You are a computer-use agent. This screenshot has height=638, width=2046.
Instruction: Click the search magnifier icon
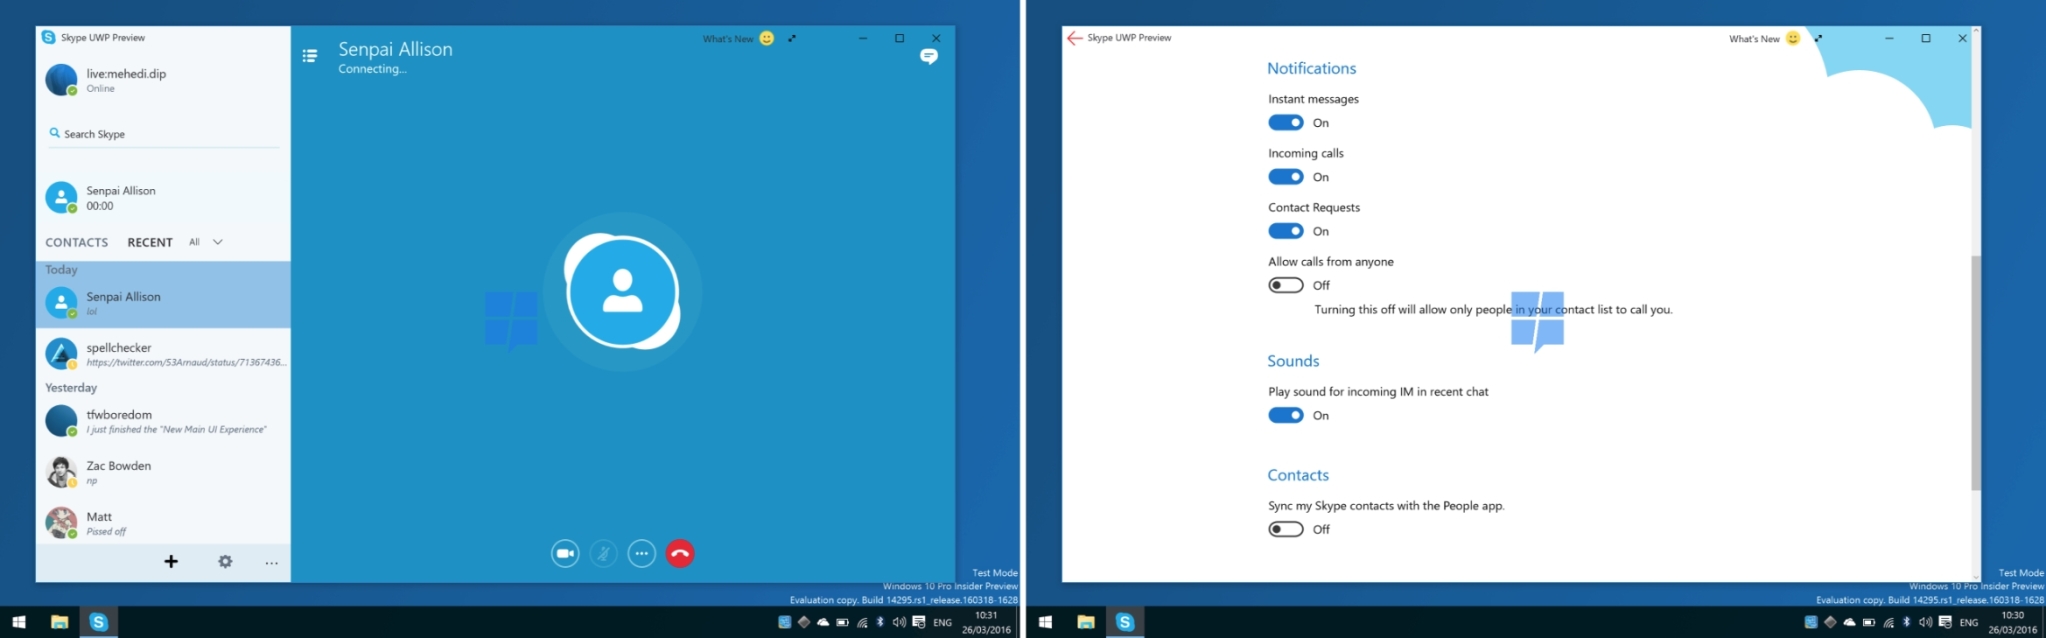coord(54,133)
